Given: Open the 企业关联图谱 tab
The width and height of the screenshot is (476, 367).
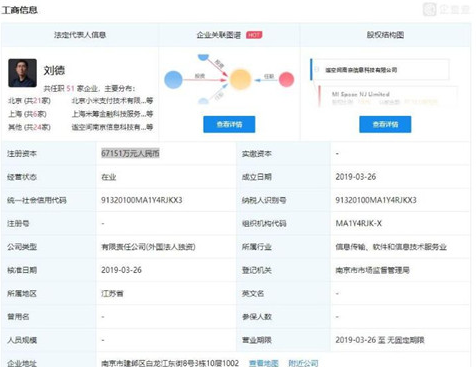Looking at the screenshot, I should (x=219, y=35).
